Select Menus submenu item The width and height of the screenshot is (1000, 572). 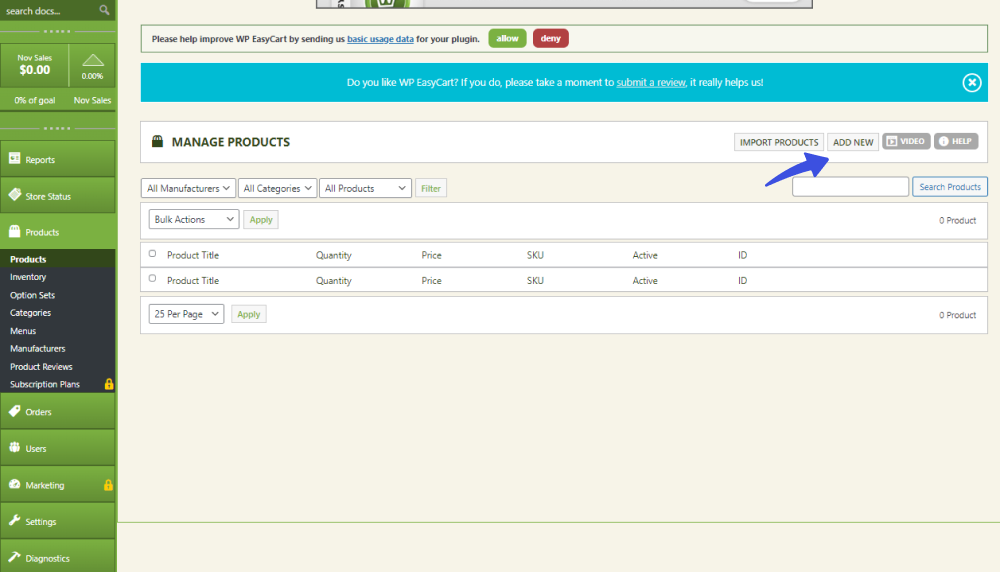pyautogui.click(x=23, y=331)
